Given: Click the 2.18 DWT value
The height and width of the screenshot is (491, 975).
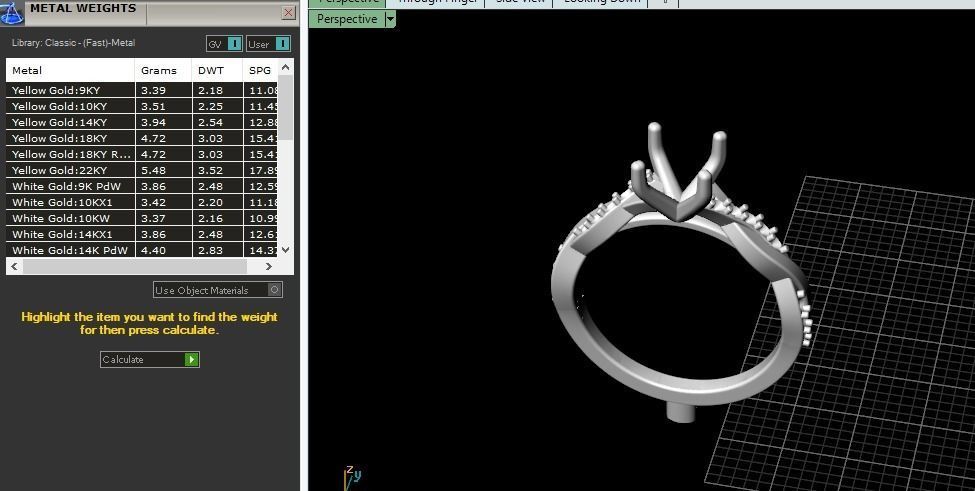Looking at the screenshot, I should point(211,91).
